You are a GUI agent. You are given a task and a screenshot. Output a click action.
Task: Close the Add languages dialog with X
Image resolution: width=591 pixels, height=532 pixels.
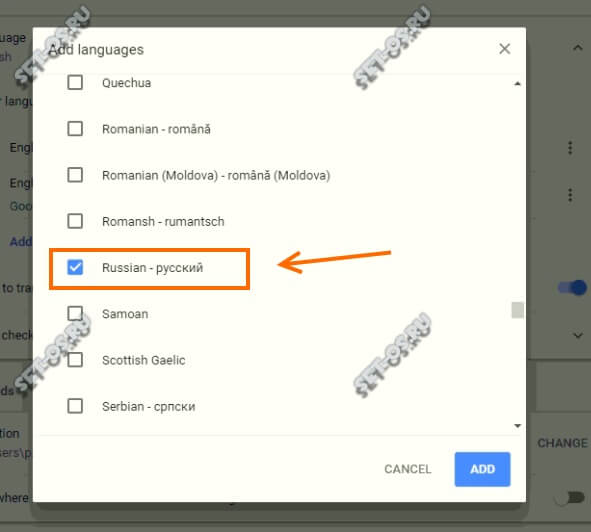tap(504, 49)
